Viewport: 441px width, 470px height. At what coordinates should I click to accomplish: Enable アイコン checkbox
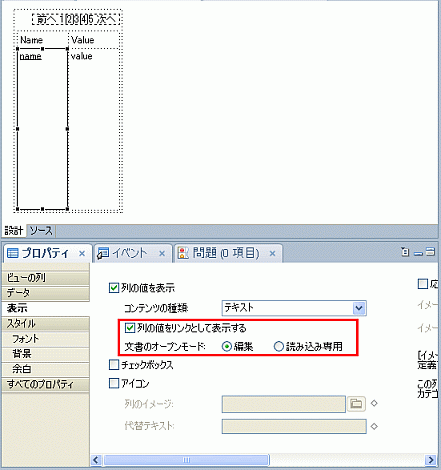[x=114, y=384]
